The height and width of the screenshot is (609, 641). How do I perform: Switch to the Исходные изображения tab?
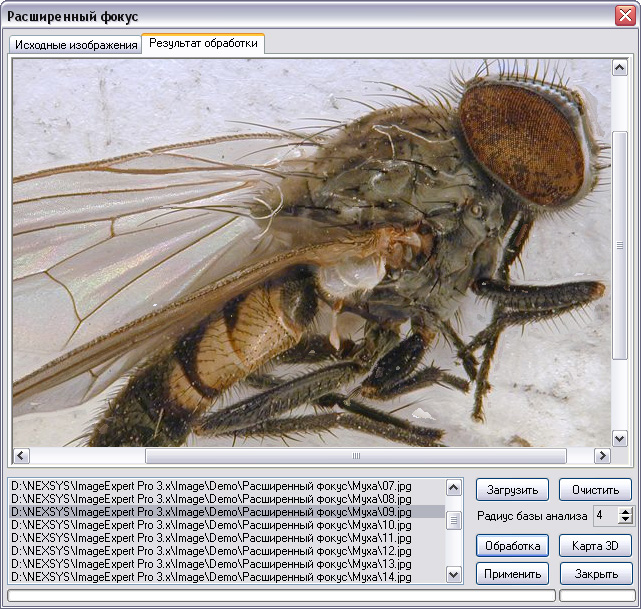74,45
